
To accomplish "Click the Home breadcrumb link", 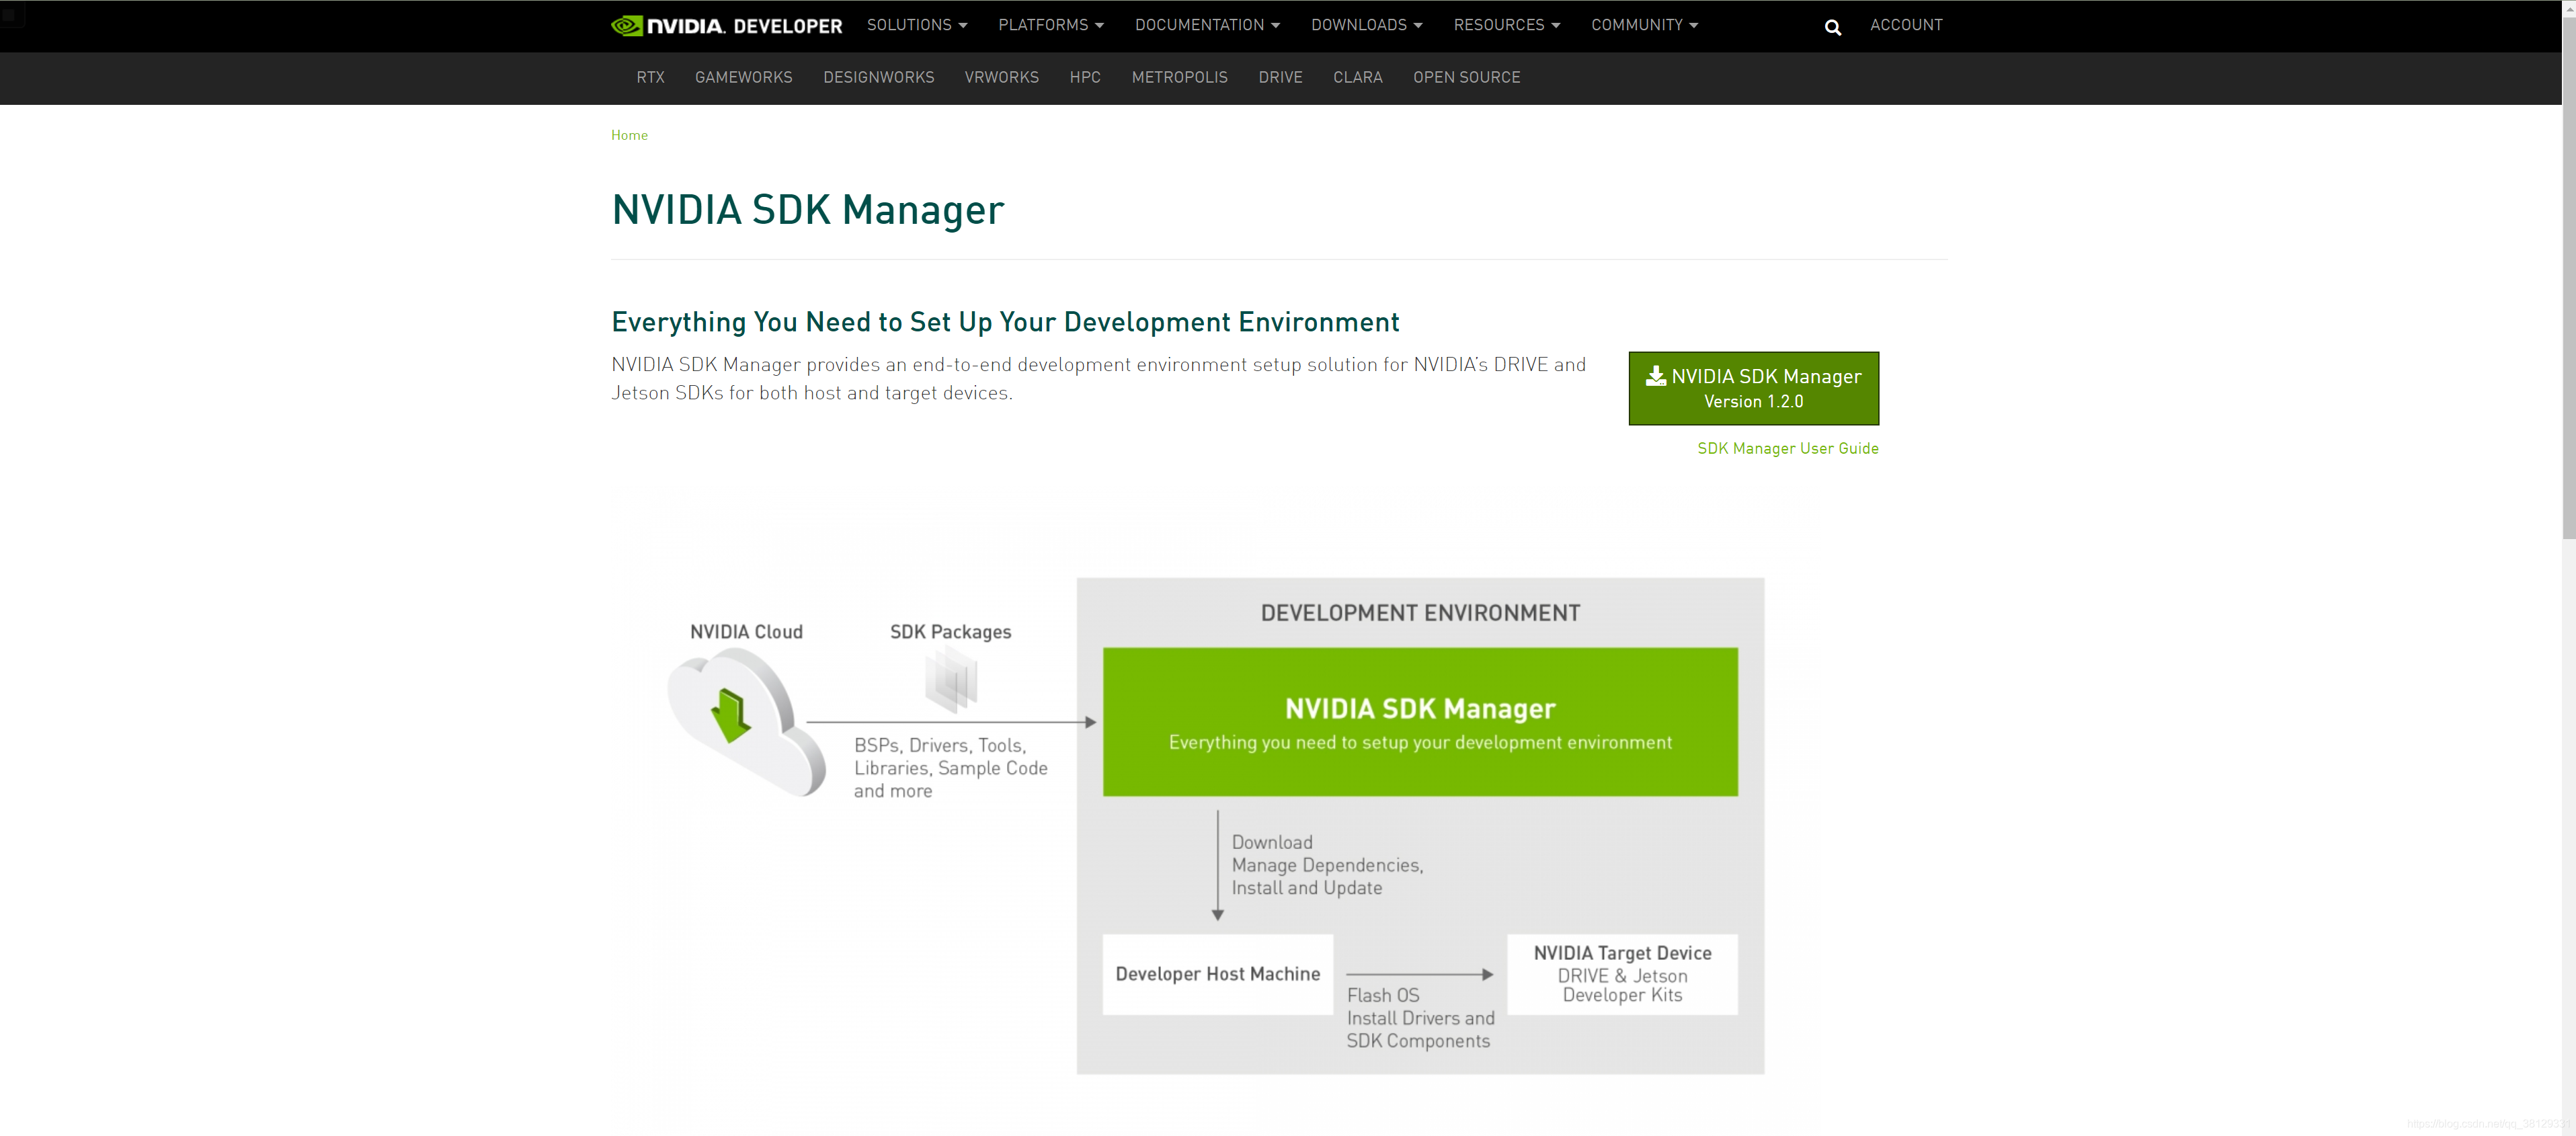I will pyautogui.click(x=629, y=135).
